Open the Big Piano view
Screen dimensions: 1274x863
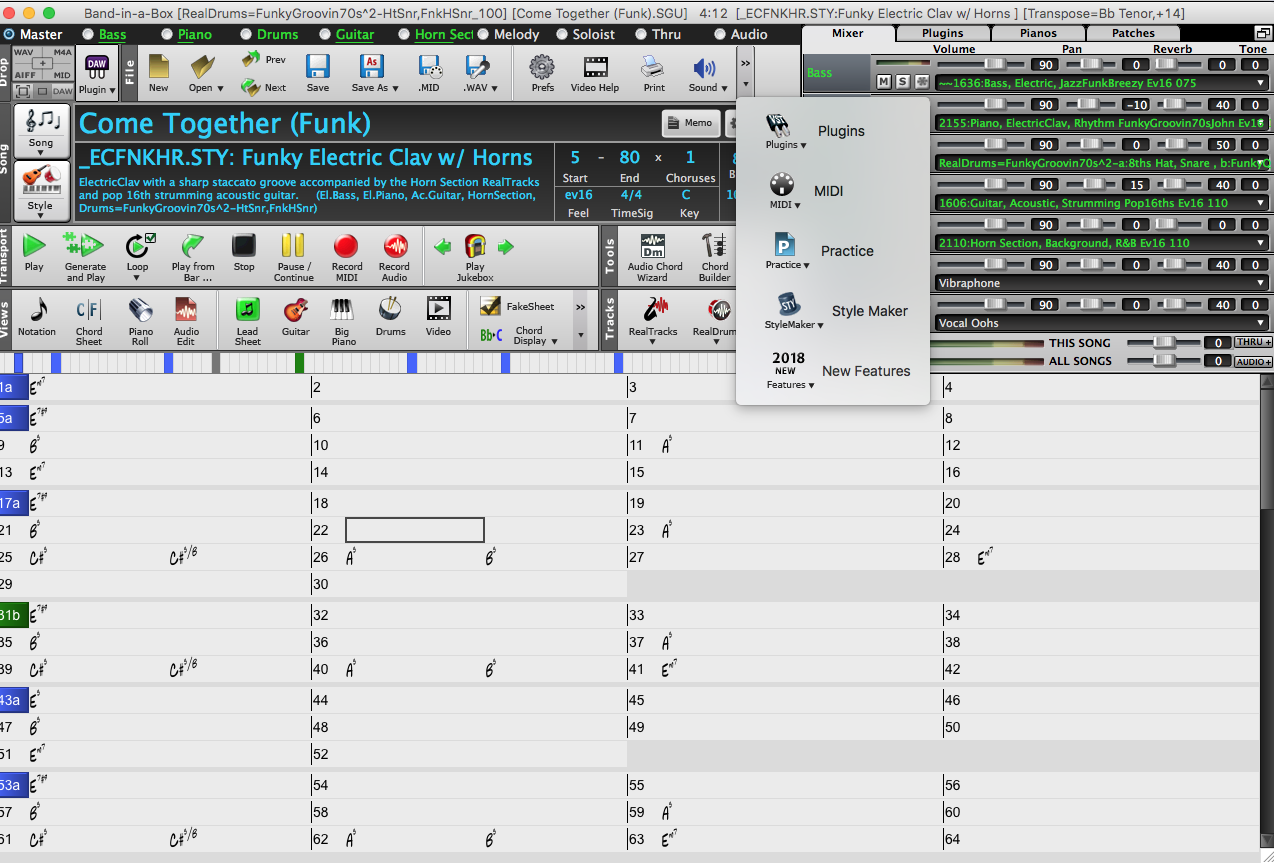pyautogui.click(x=342, y=321)
